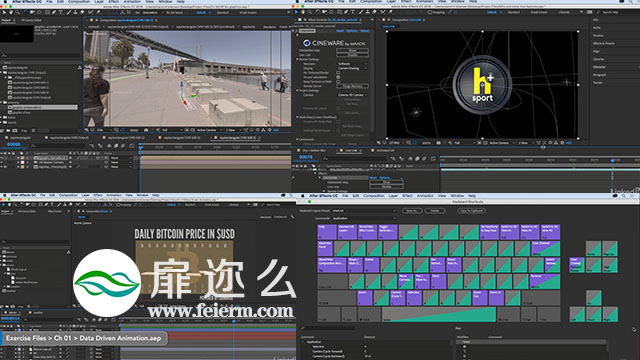Toggle the Keep Textures in RAM checkbox
640x360 pixels.
point(338,82)
